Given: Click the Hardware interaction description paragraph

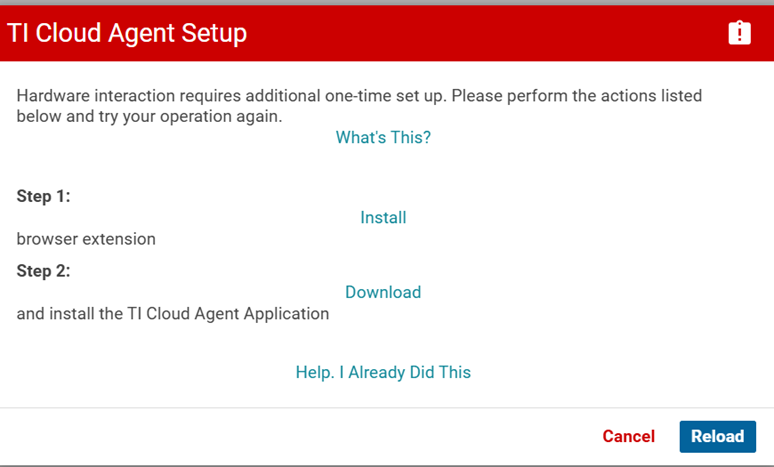Looking at the screenshot, I should point(359,106).
